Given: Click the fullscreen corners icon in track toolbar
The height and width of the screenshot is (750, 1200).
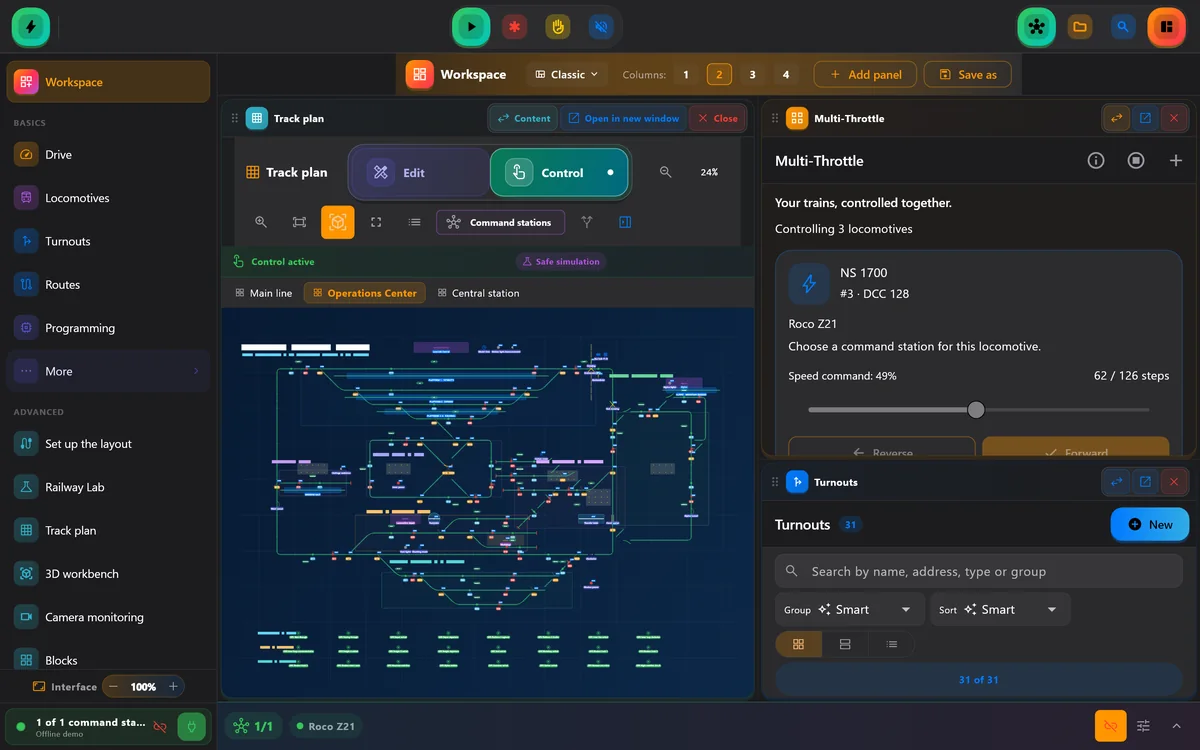Looking at the screenshot, I should coord(376,222).
